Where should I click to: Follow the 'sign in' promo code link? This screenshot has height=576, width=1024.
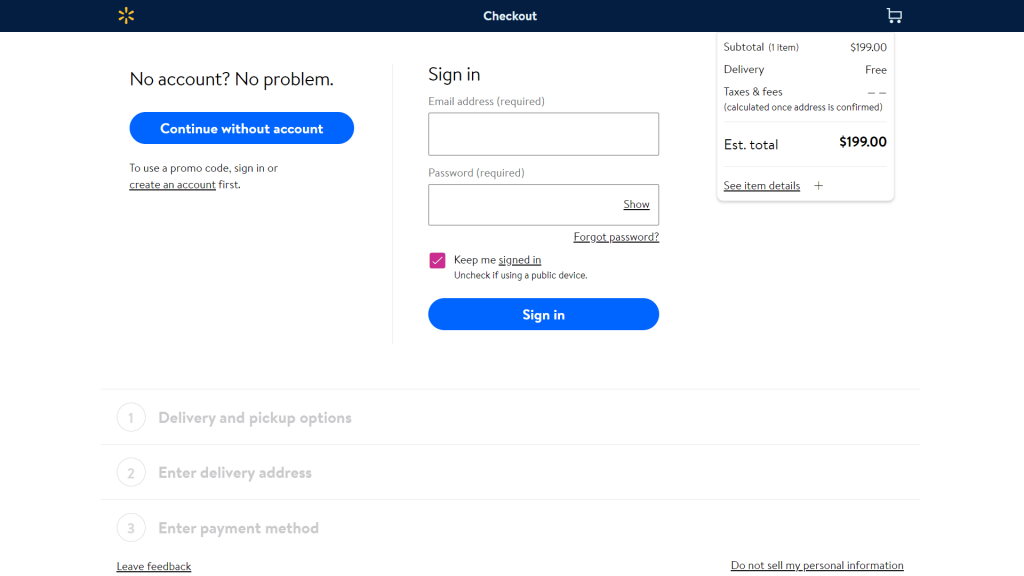coord(249,168)
